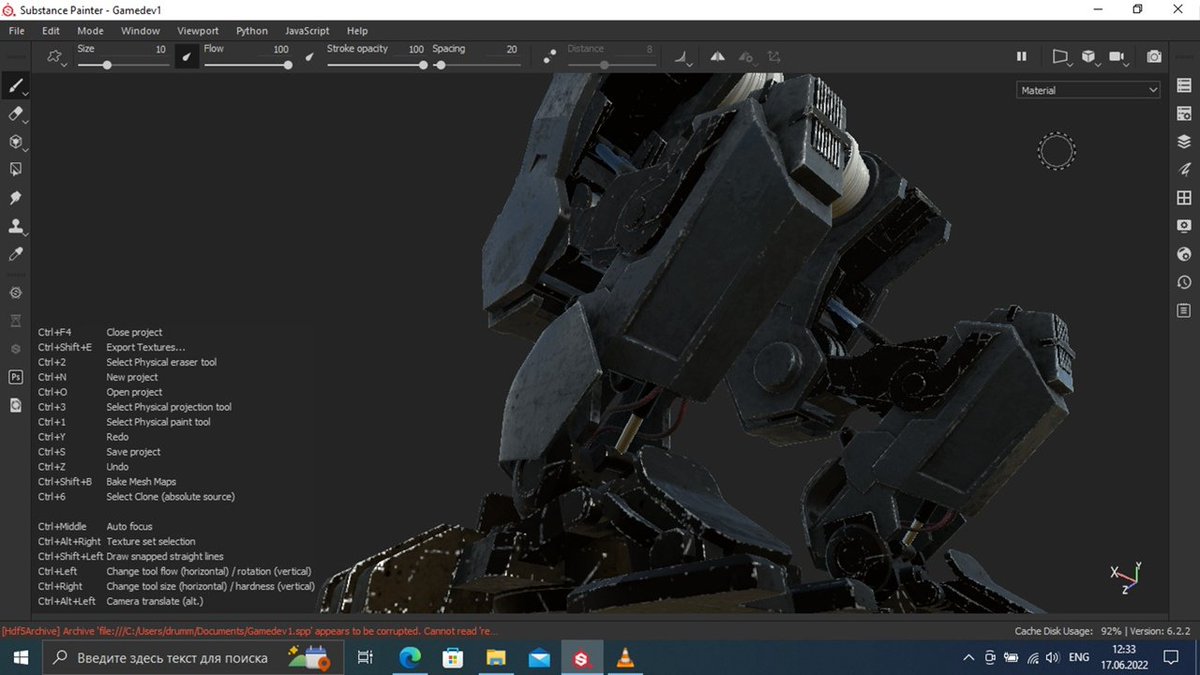Toggle size pen pressure button
This screenshot has height=675, width=1200.
187,57
